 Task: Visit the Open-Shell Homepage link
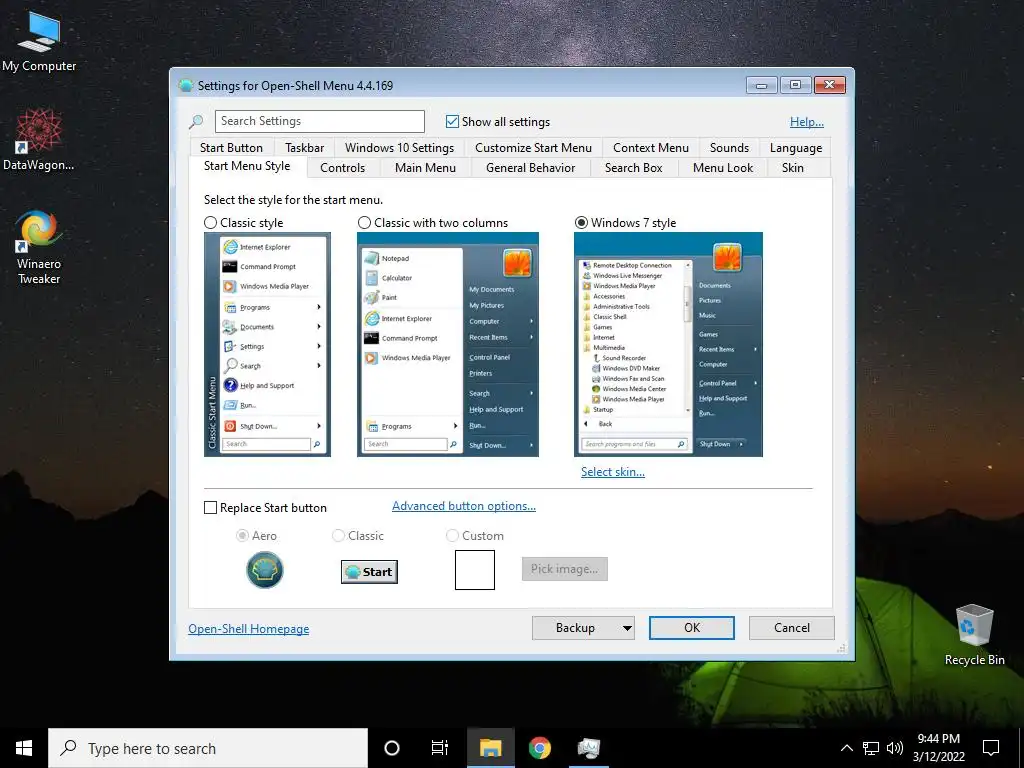(249, 628)
